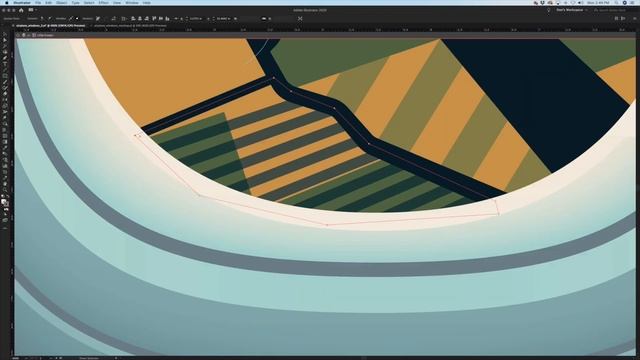The width and height of the screenshot is (640, 360).
Task: Open the File menu
Action: pos(38,2)
